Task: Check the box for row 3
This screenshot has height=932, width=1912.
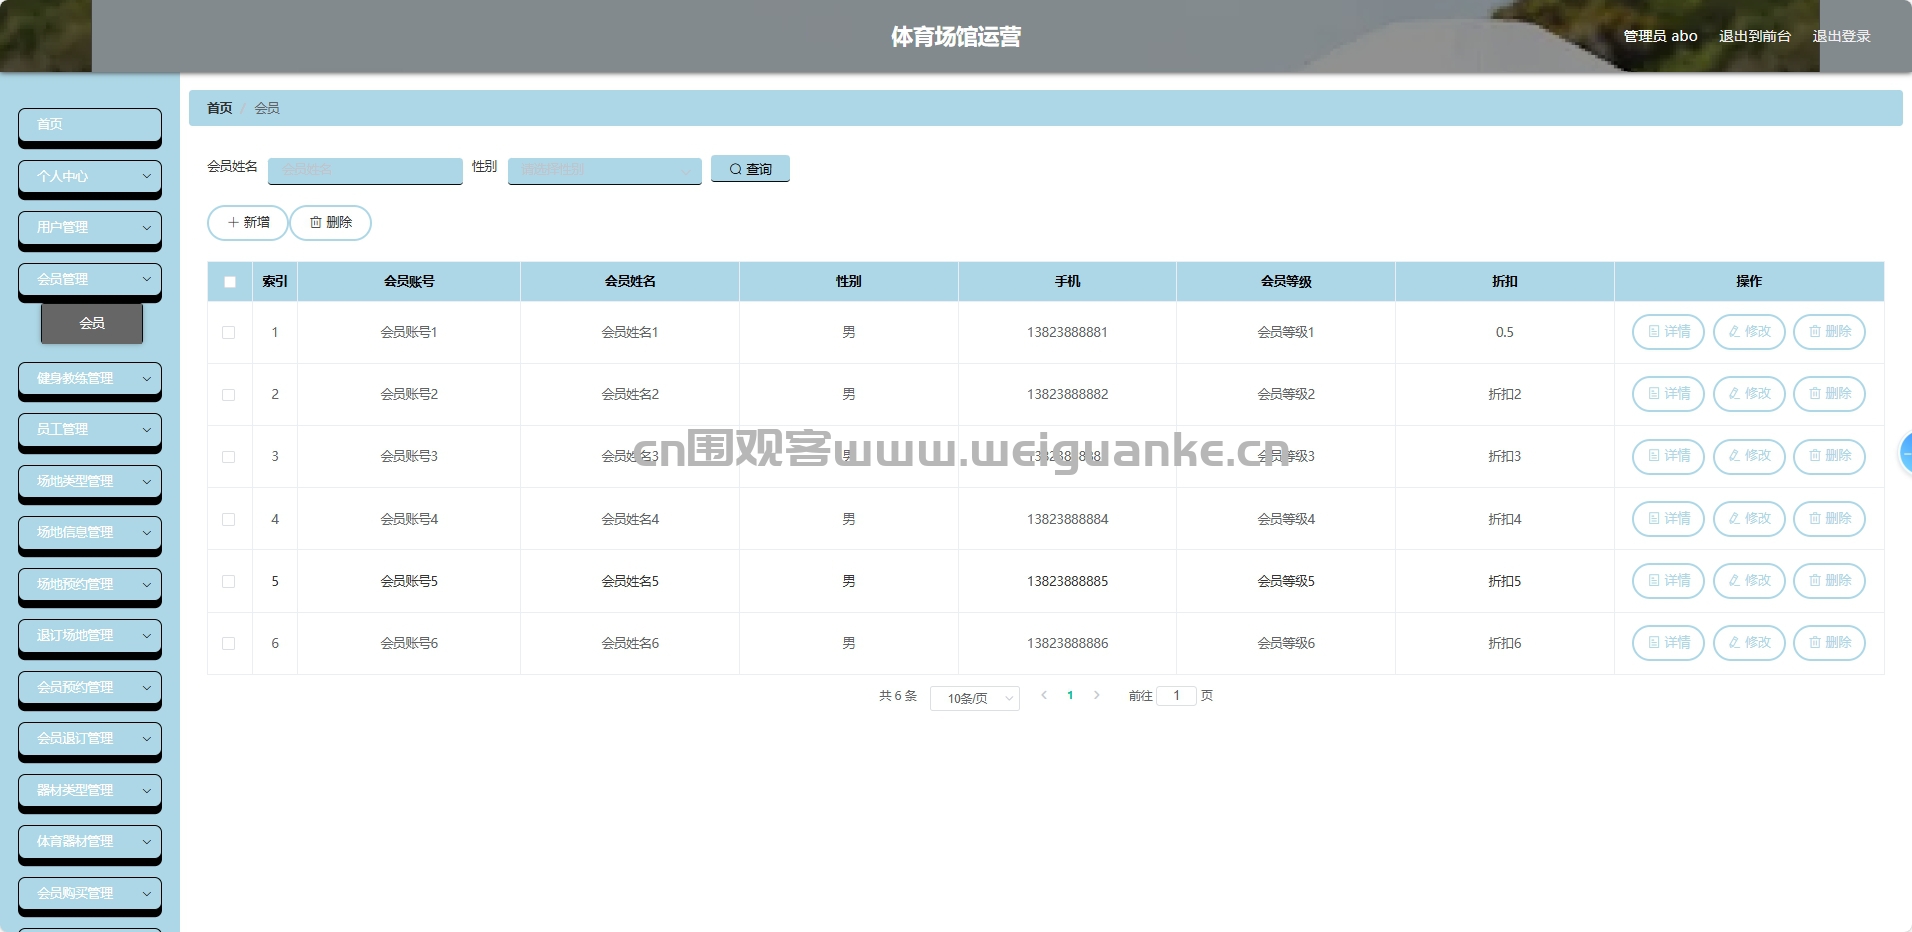Action: pyautogui.click(x=229, y=457)
